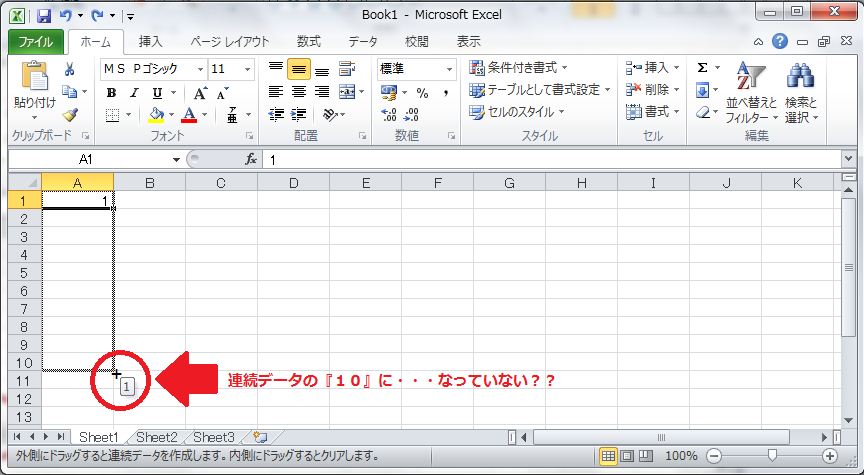Screen dimensions: 864x475
Task: Click the Cut scissors icon
Action: pyautogui.click(x=69, y=69)
